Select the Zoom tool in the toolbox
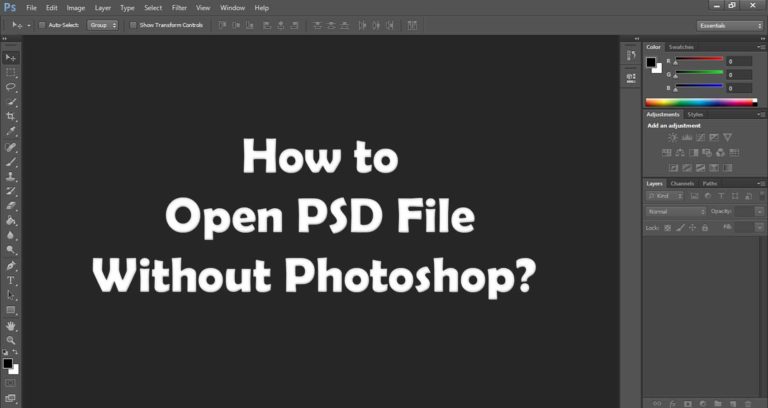Image resolution: width=768 pixels, height=408 pixels. click(10, 340)
